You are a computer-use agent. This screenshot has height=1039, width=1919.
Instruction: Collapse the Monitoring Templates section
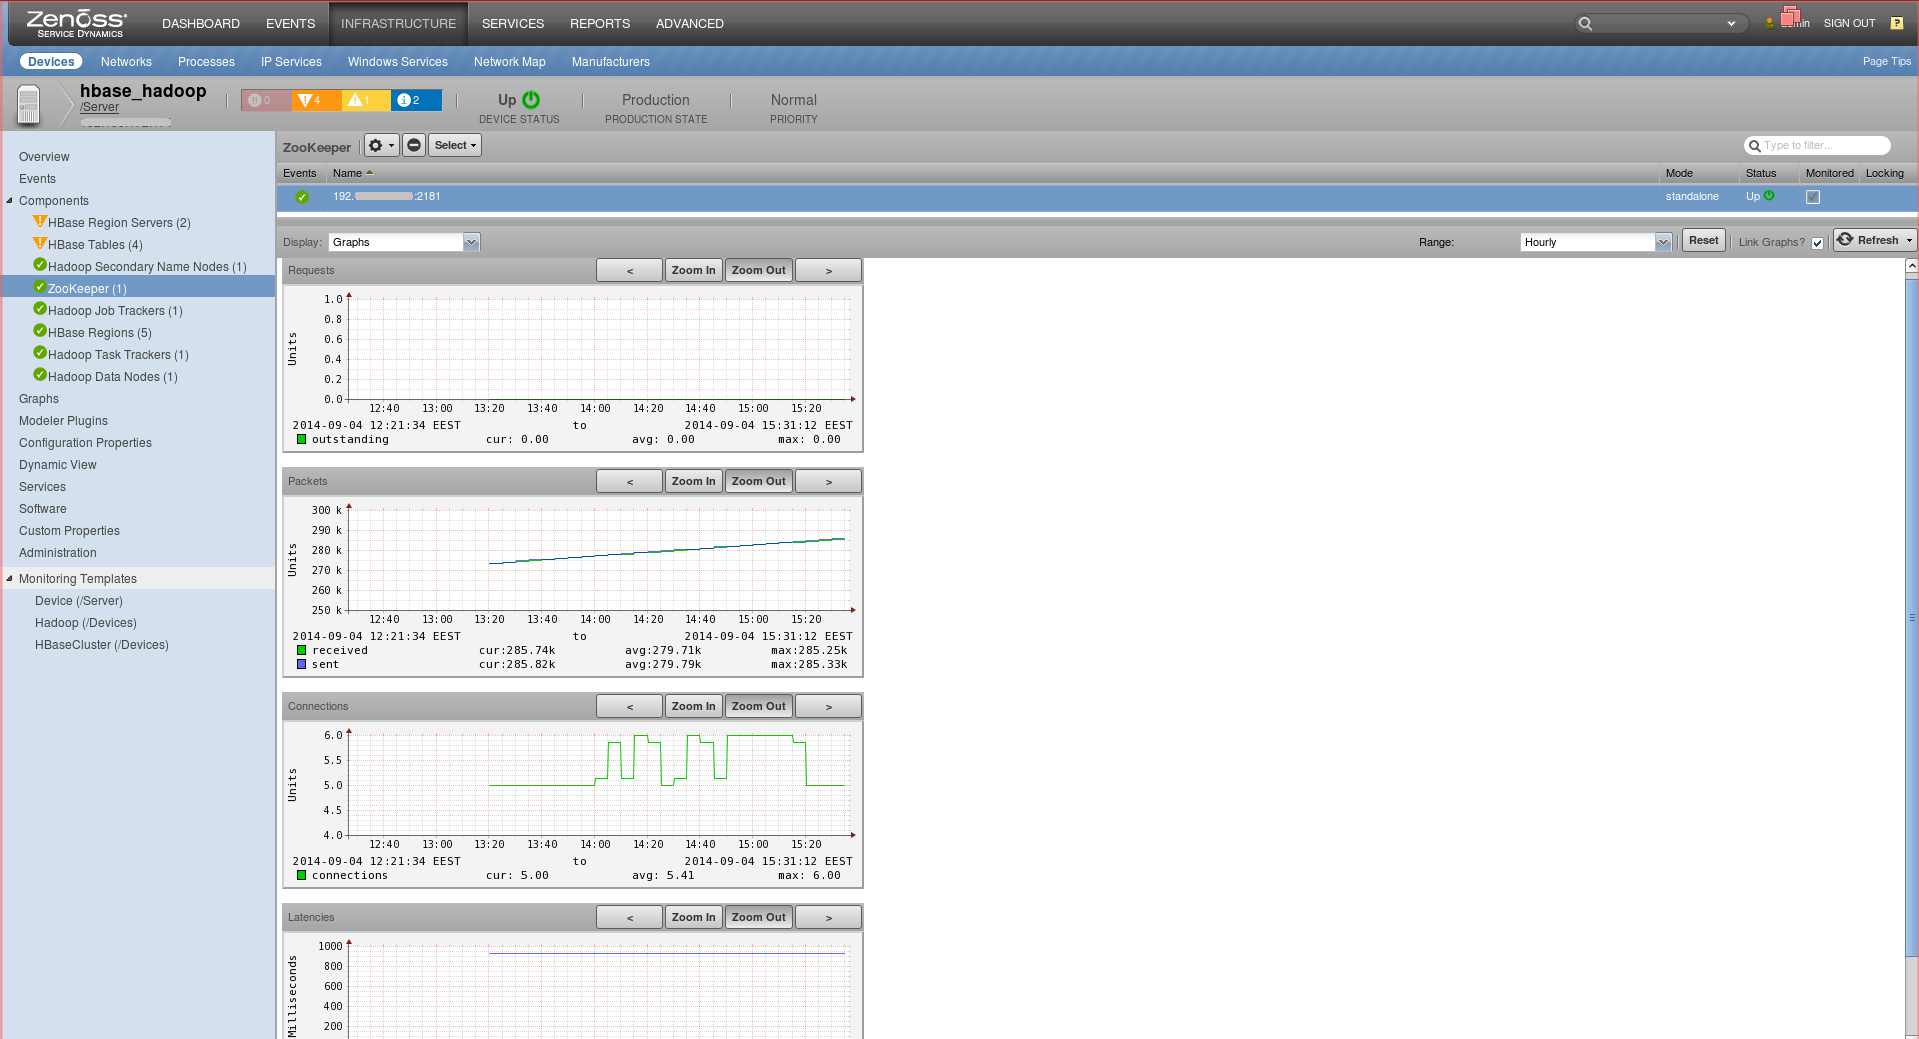click(10, 579)
